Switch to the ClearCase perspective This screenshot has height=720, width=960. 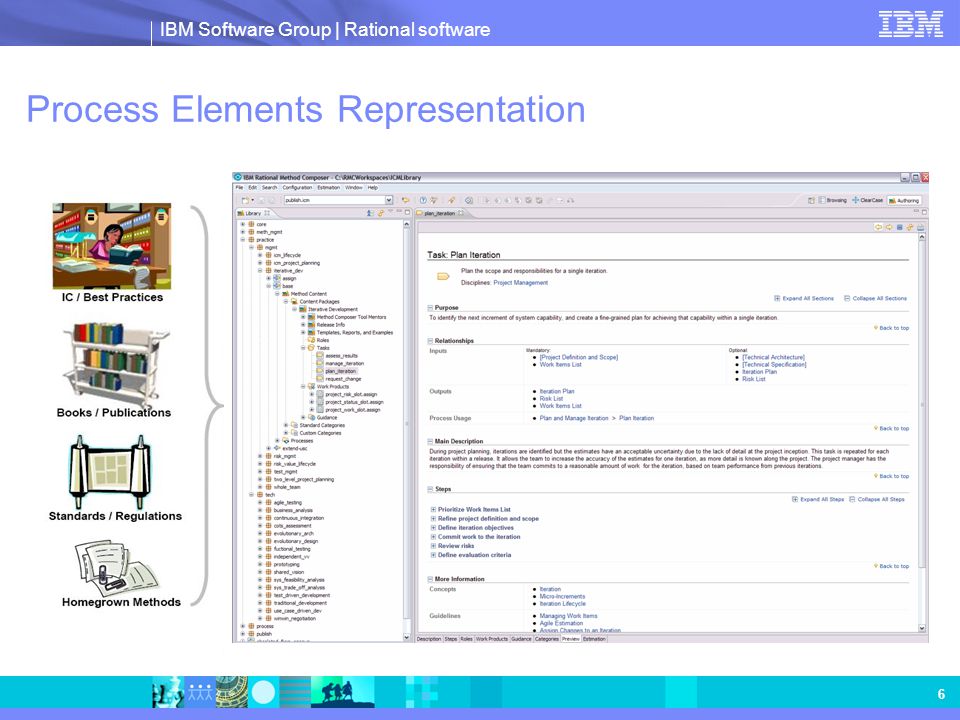click(868, 200)
